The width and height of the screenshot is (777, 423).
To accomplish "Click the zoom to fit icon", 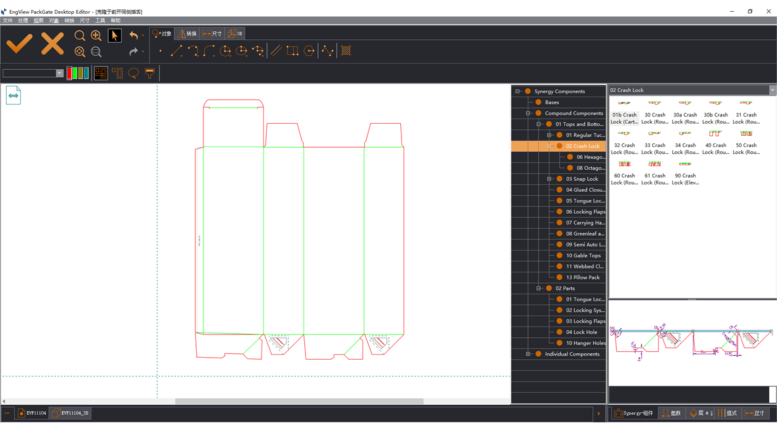I will pos(79,52).
